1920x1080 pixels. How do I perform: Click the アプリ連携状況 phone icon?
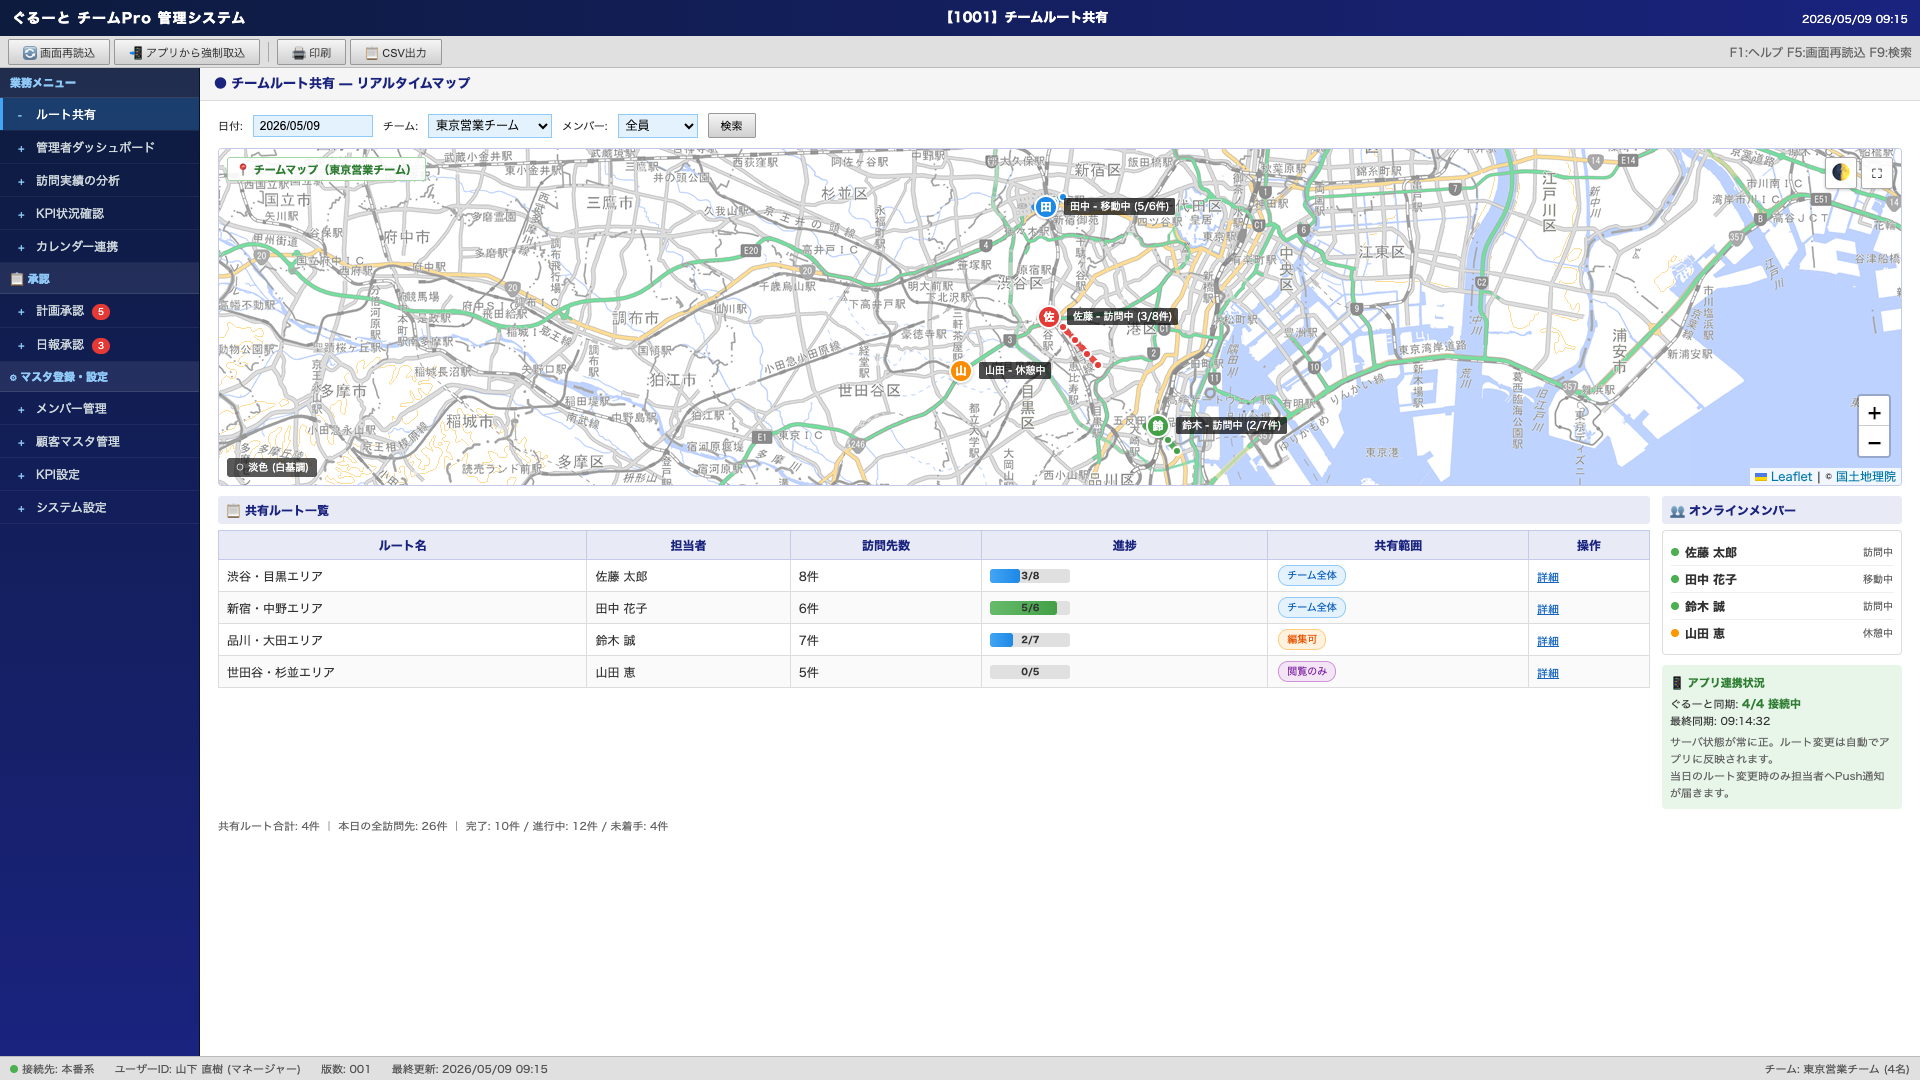click(x=1677, y=683)
